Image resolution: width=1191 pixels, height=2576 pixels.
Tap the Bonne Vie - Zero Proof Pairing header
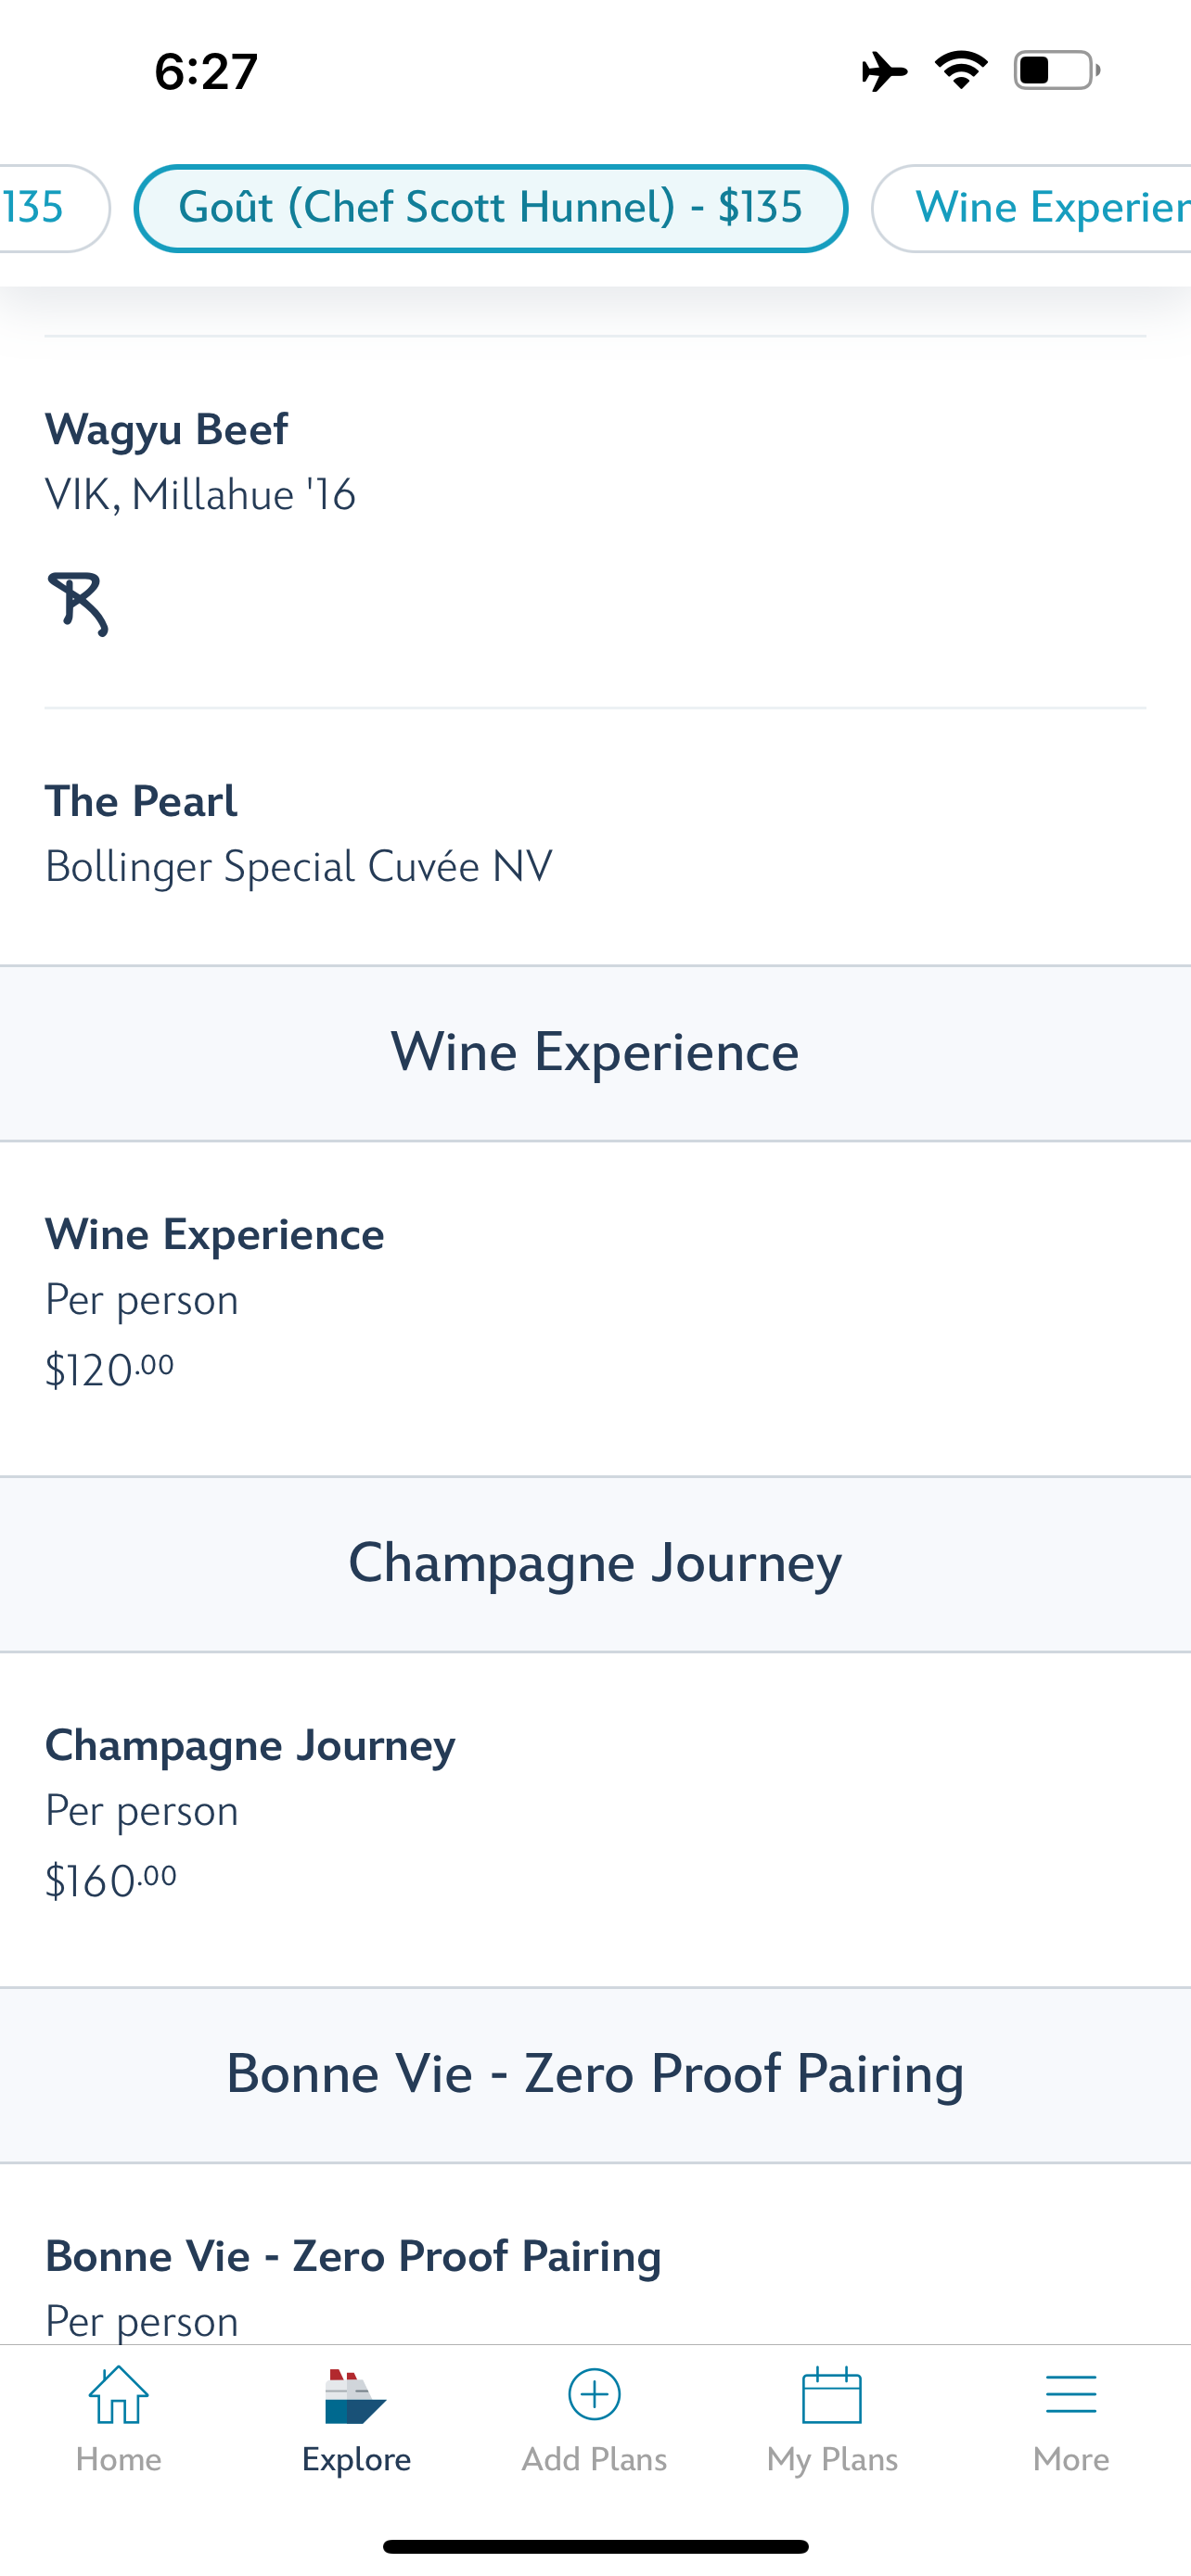(595, 2075)
